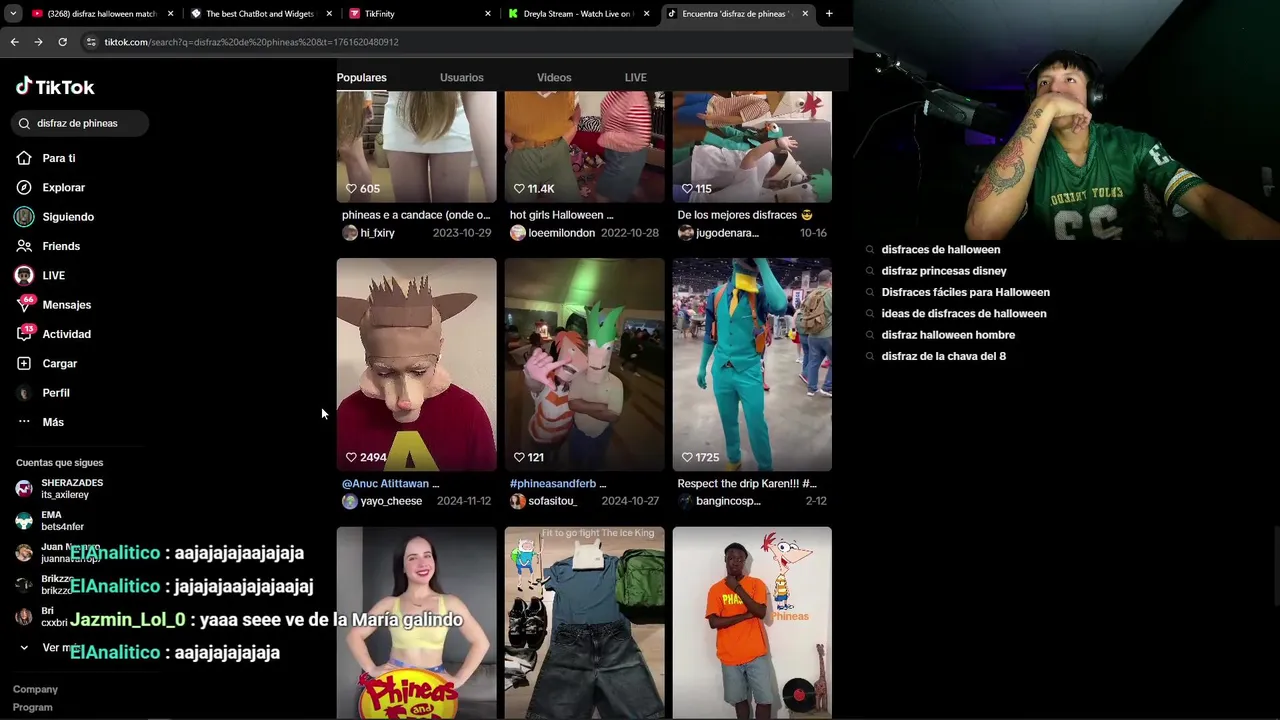The width and height of the screenshot is (1280, 720).
Task: Open Phineas and Ferb logo girl thumbnail
Action: pos(416,622)
